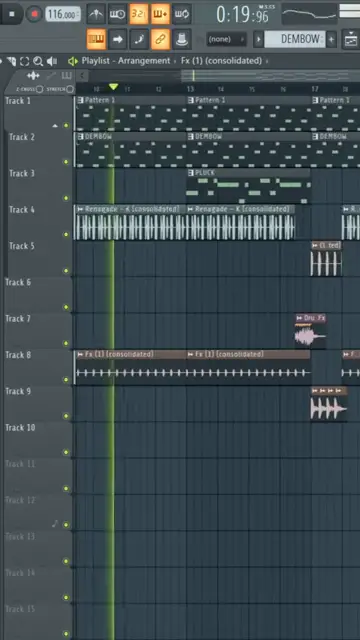Arm recording with the red record button
Screen dimensions: 360x640
[34, 14]
